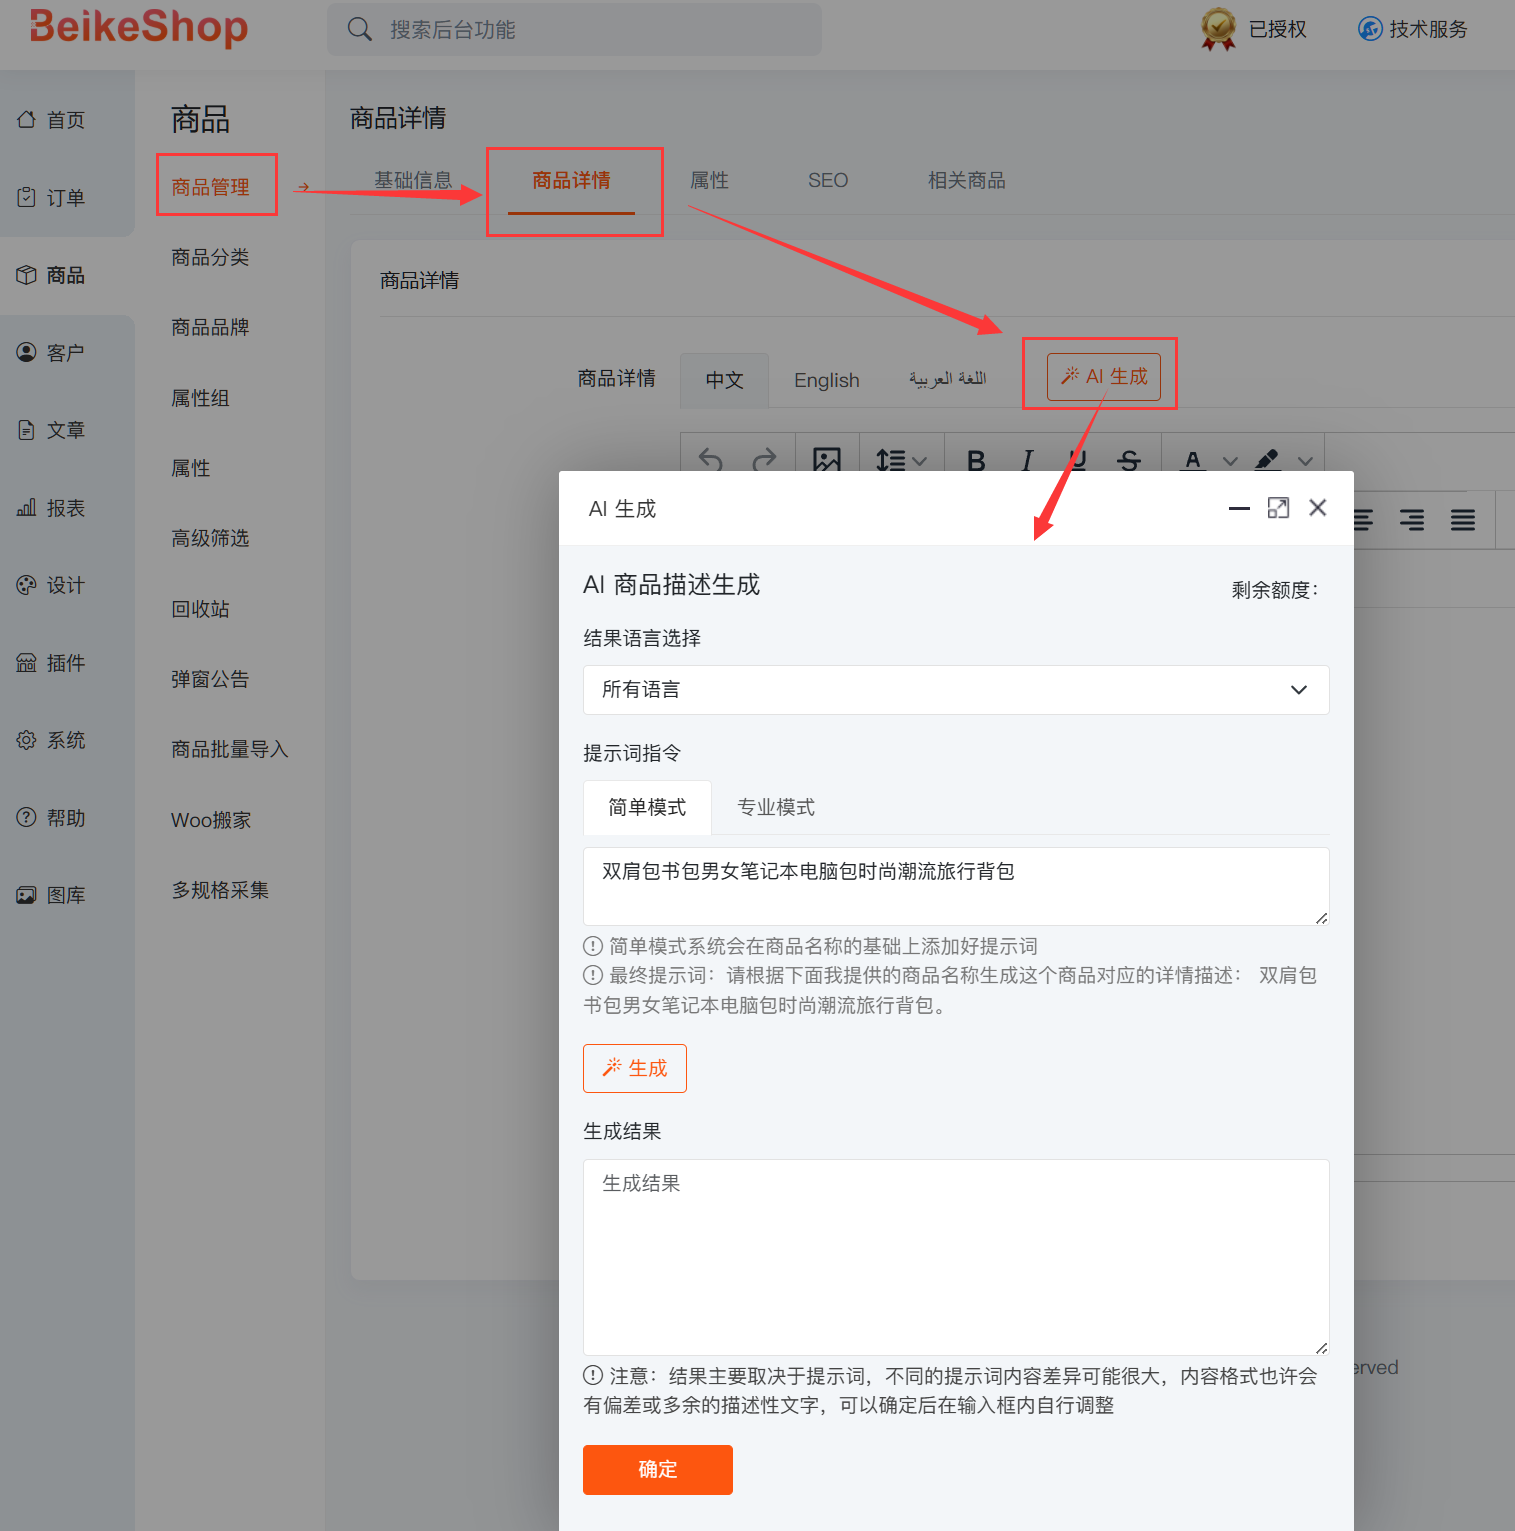Click the justify text alignment icon
This screenshot has height=1531, width=1515.
pyautogui.click(x=1462, y=520)
